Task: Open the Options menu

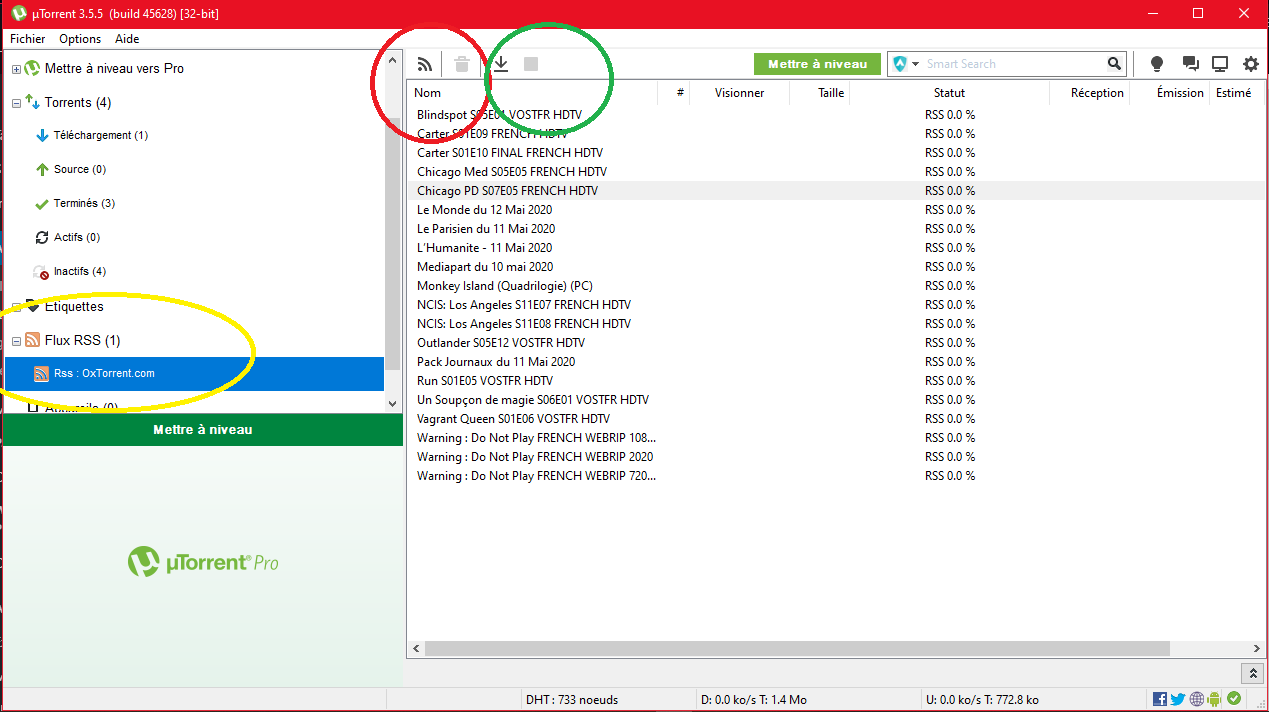Action: pyautogui.click(x=80, y=39)
